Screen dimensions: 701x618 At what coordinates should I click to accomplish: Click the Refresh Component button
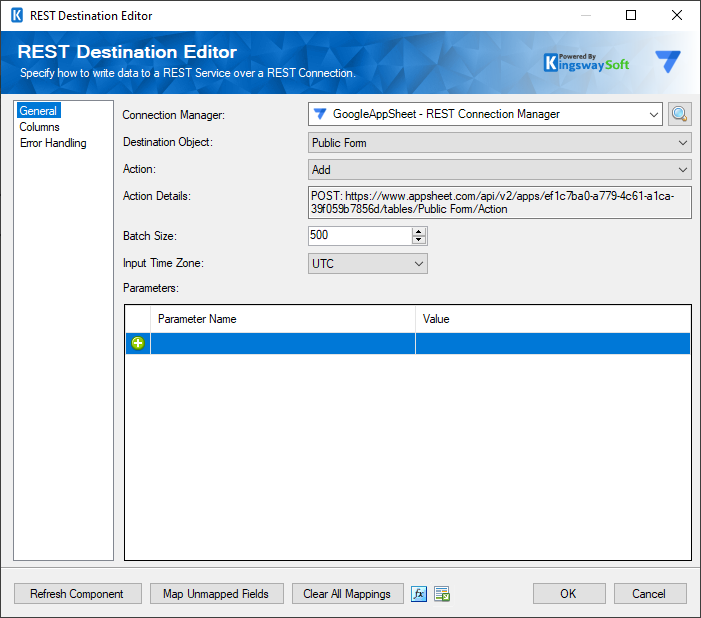78,594
